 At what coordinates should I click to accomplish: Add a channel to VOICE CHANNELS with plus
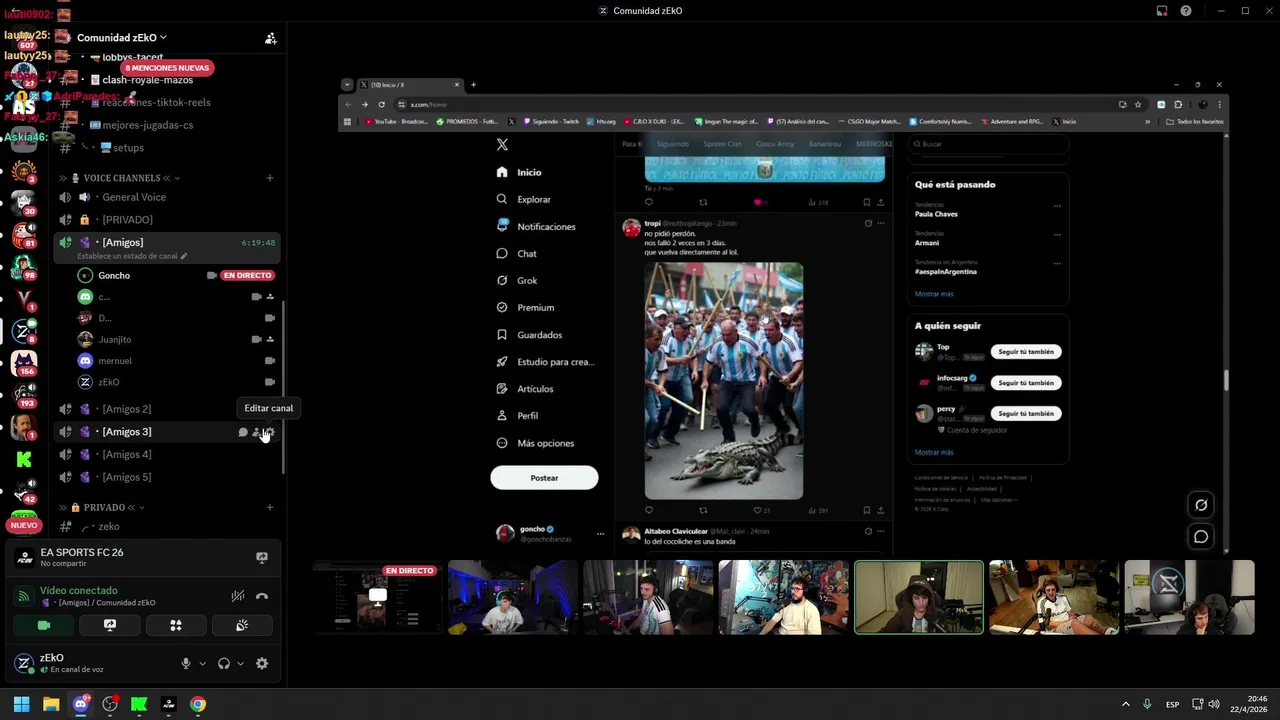(270, 178)
